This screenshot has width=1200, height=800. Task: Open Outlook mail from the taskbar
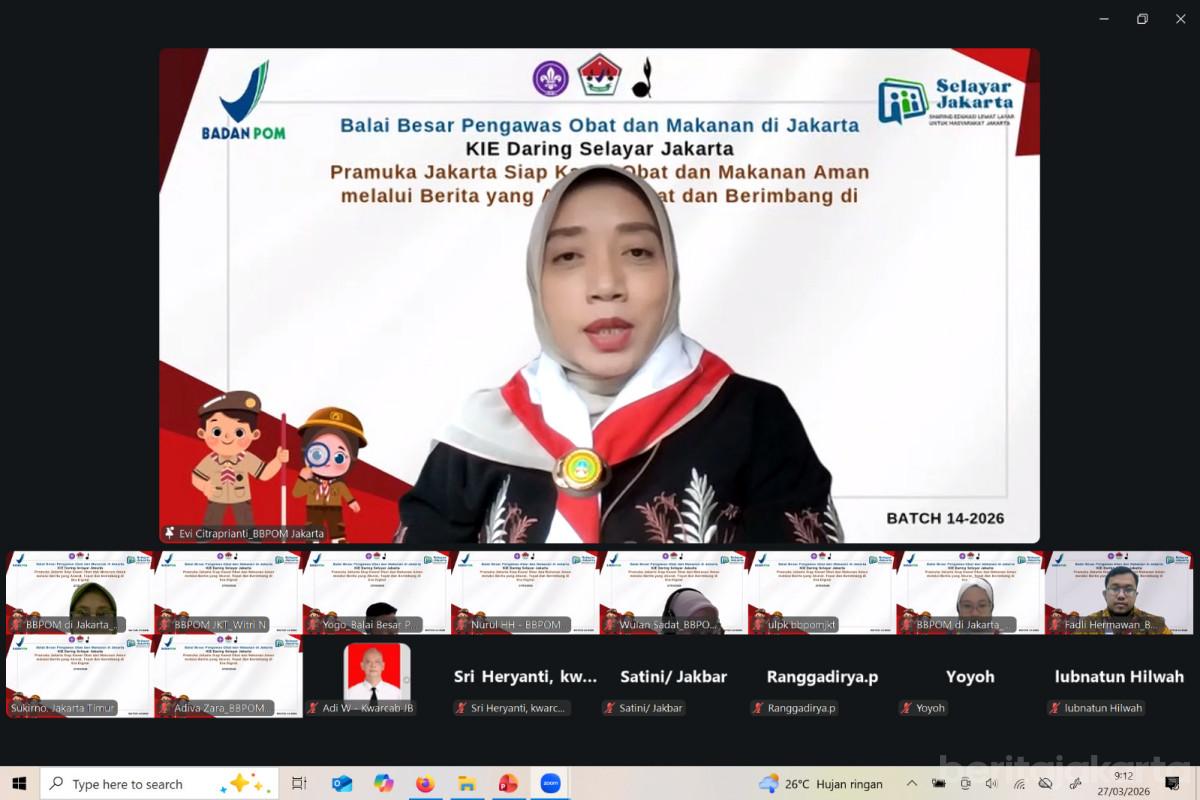click(x=340, y=783)
